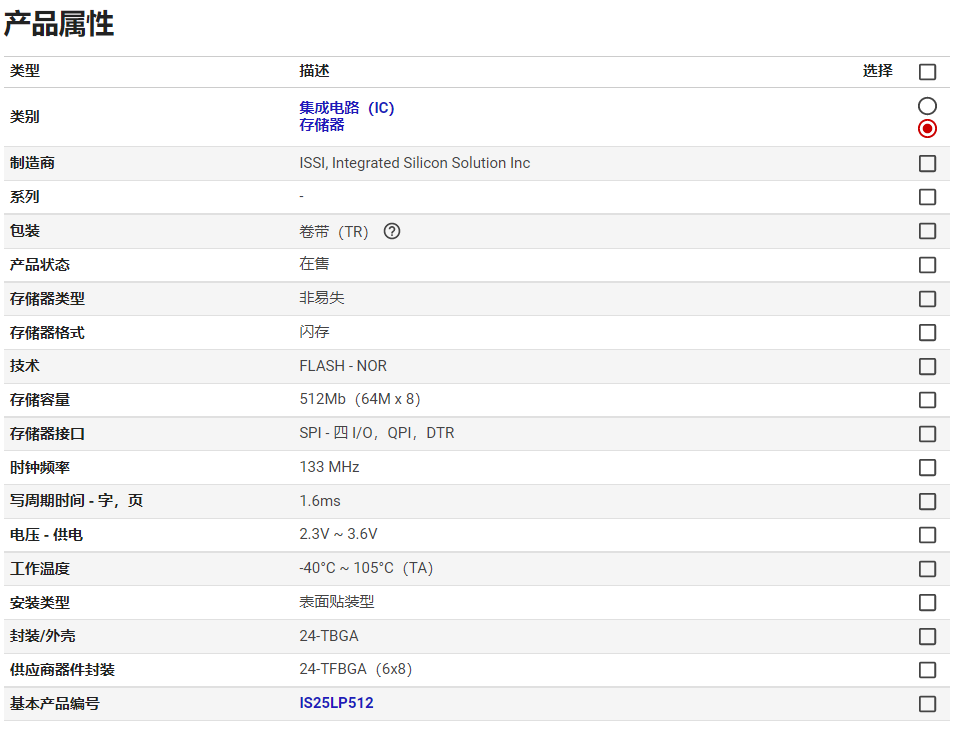Check the 技术 FLASH - NOR checkbox

click(927, 366)
